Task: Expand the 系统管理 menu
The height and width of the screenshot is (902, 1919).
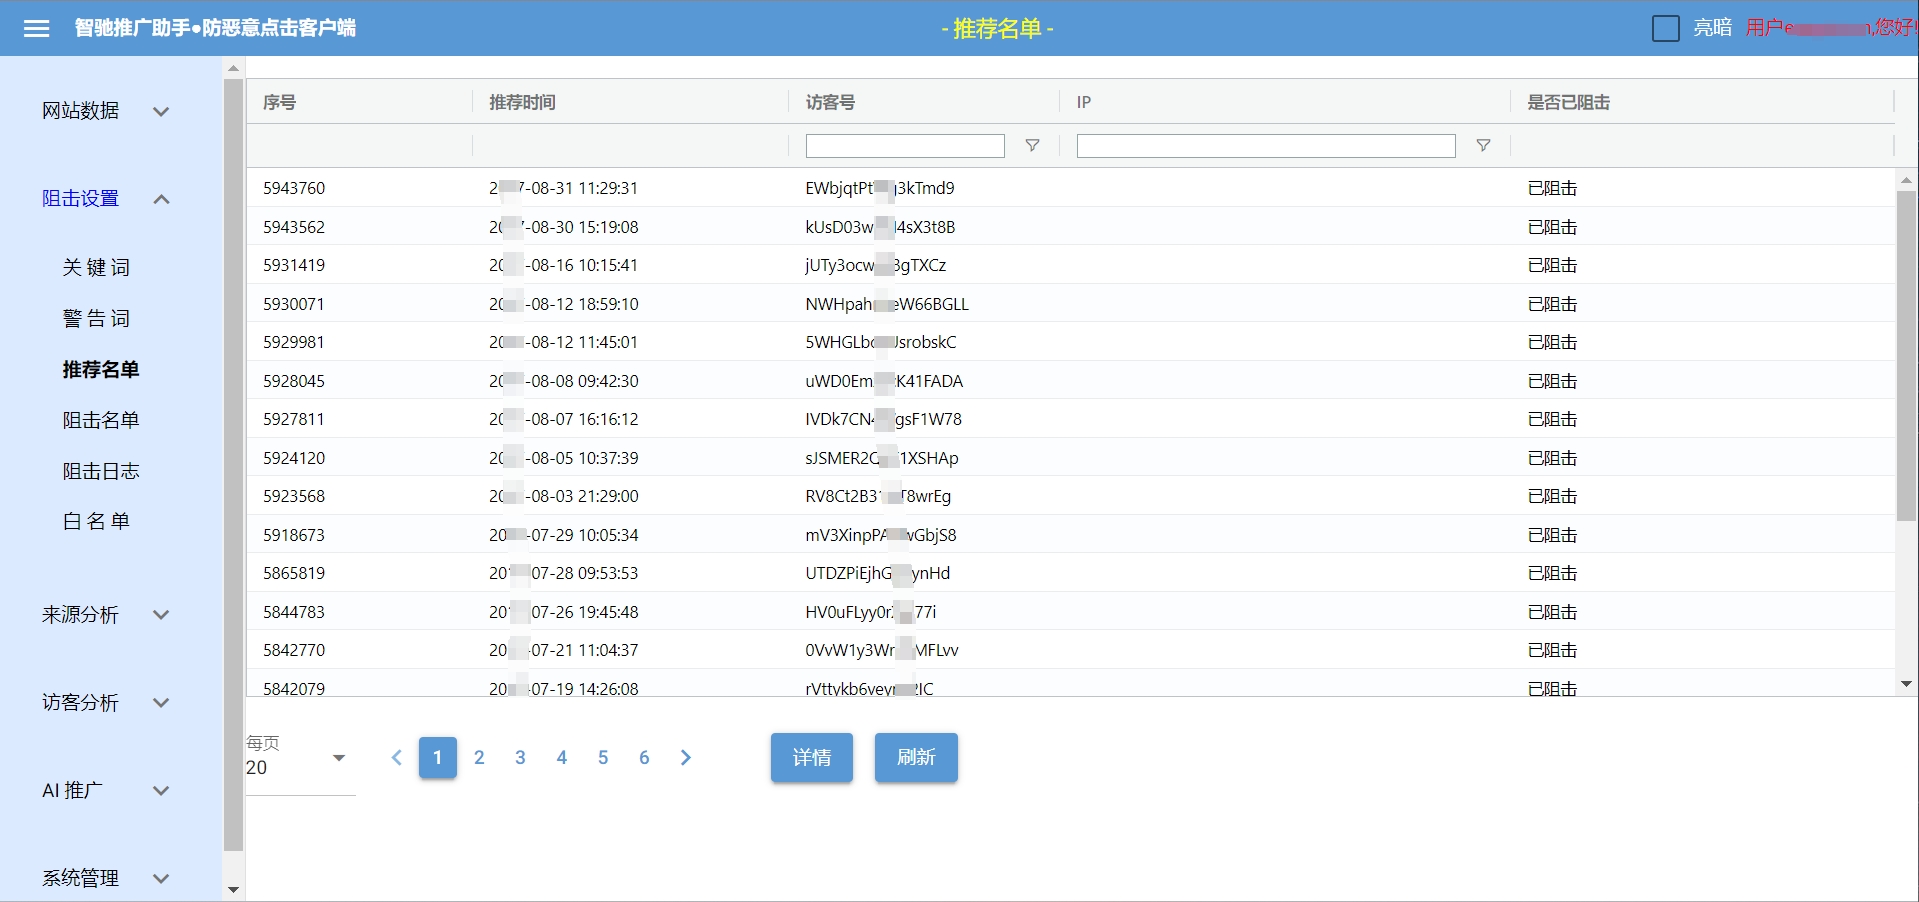Action: [105, 879]
